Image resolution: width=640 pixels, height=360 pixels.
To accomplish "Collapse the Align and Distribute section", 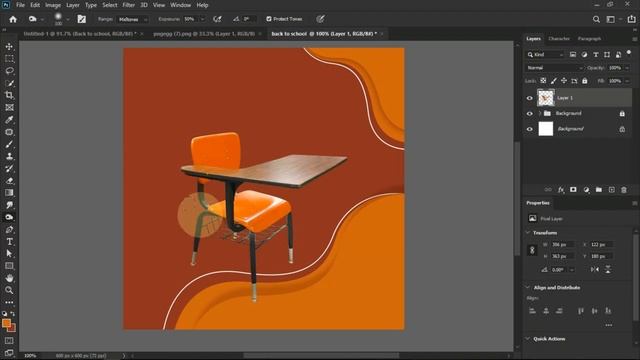I will (528, 287).
